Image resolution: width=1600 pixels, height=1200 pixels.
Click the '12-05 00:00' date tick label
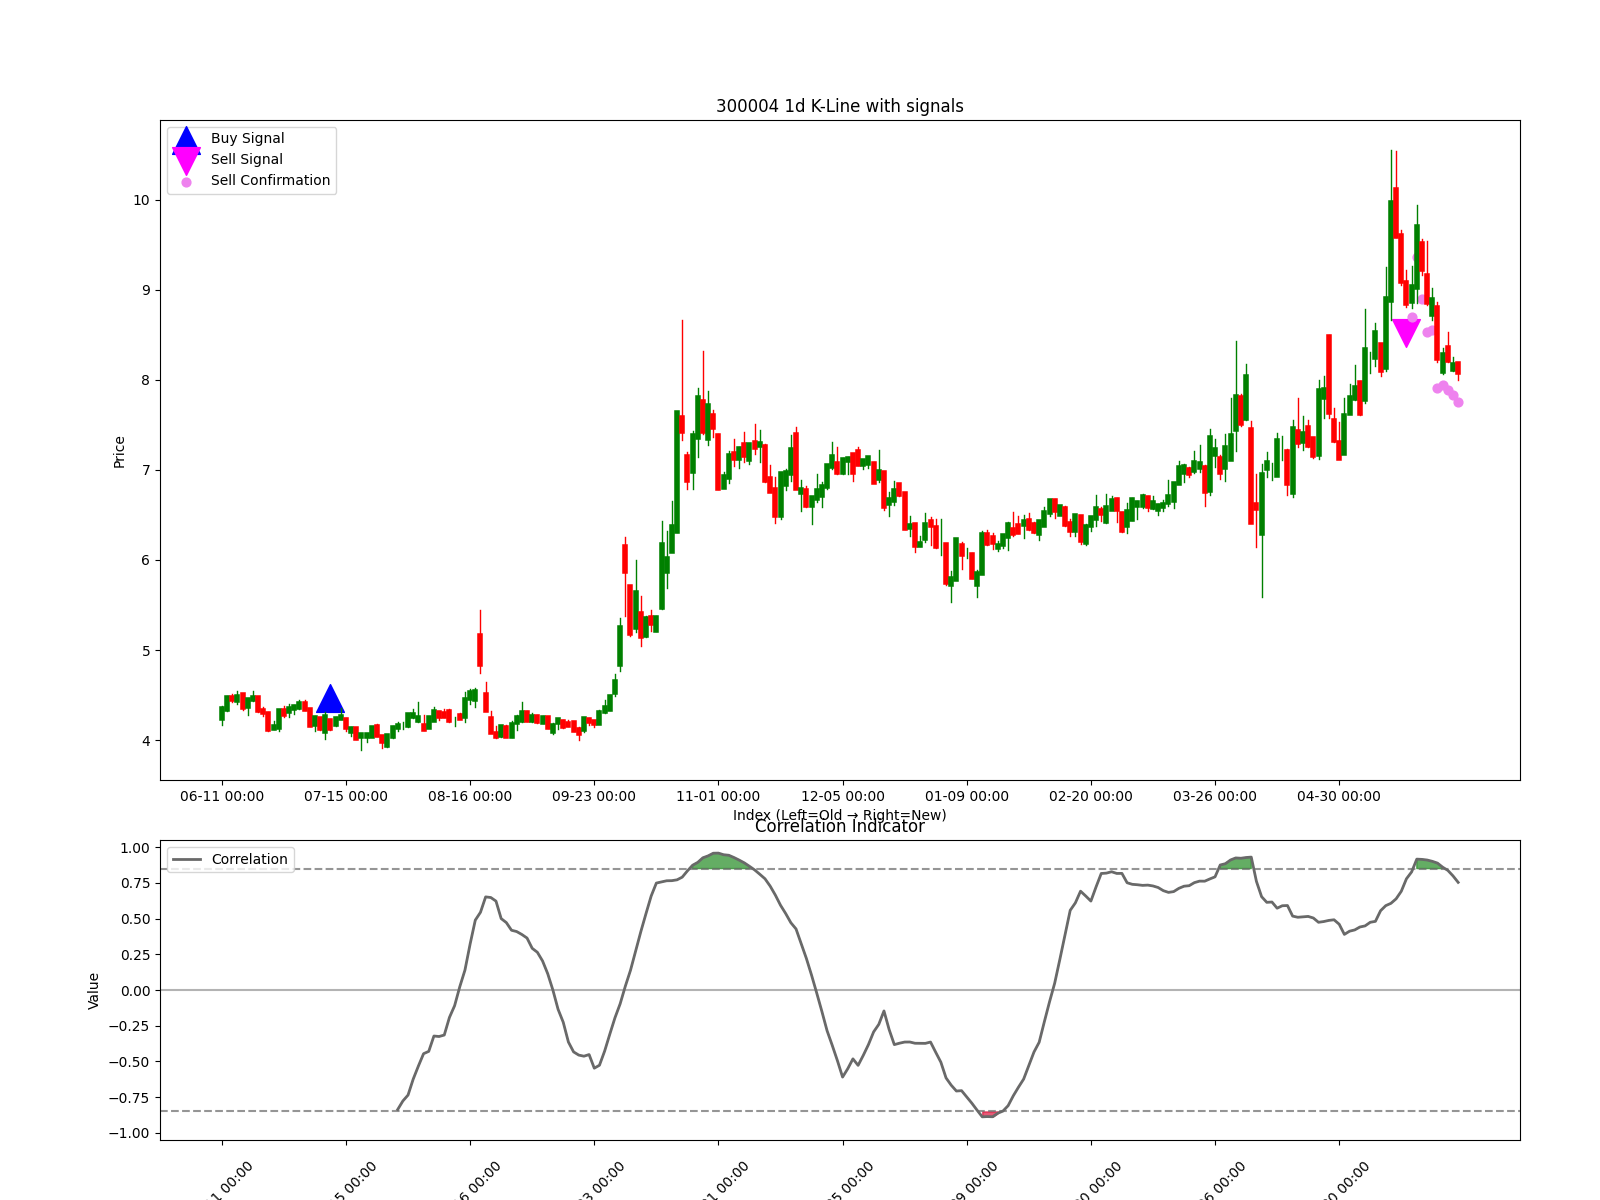(x=843, y=797)
